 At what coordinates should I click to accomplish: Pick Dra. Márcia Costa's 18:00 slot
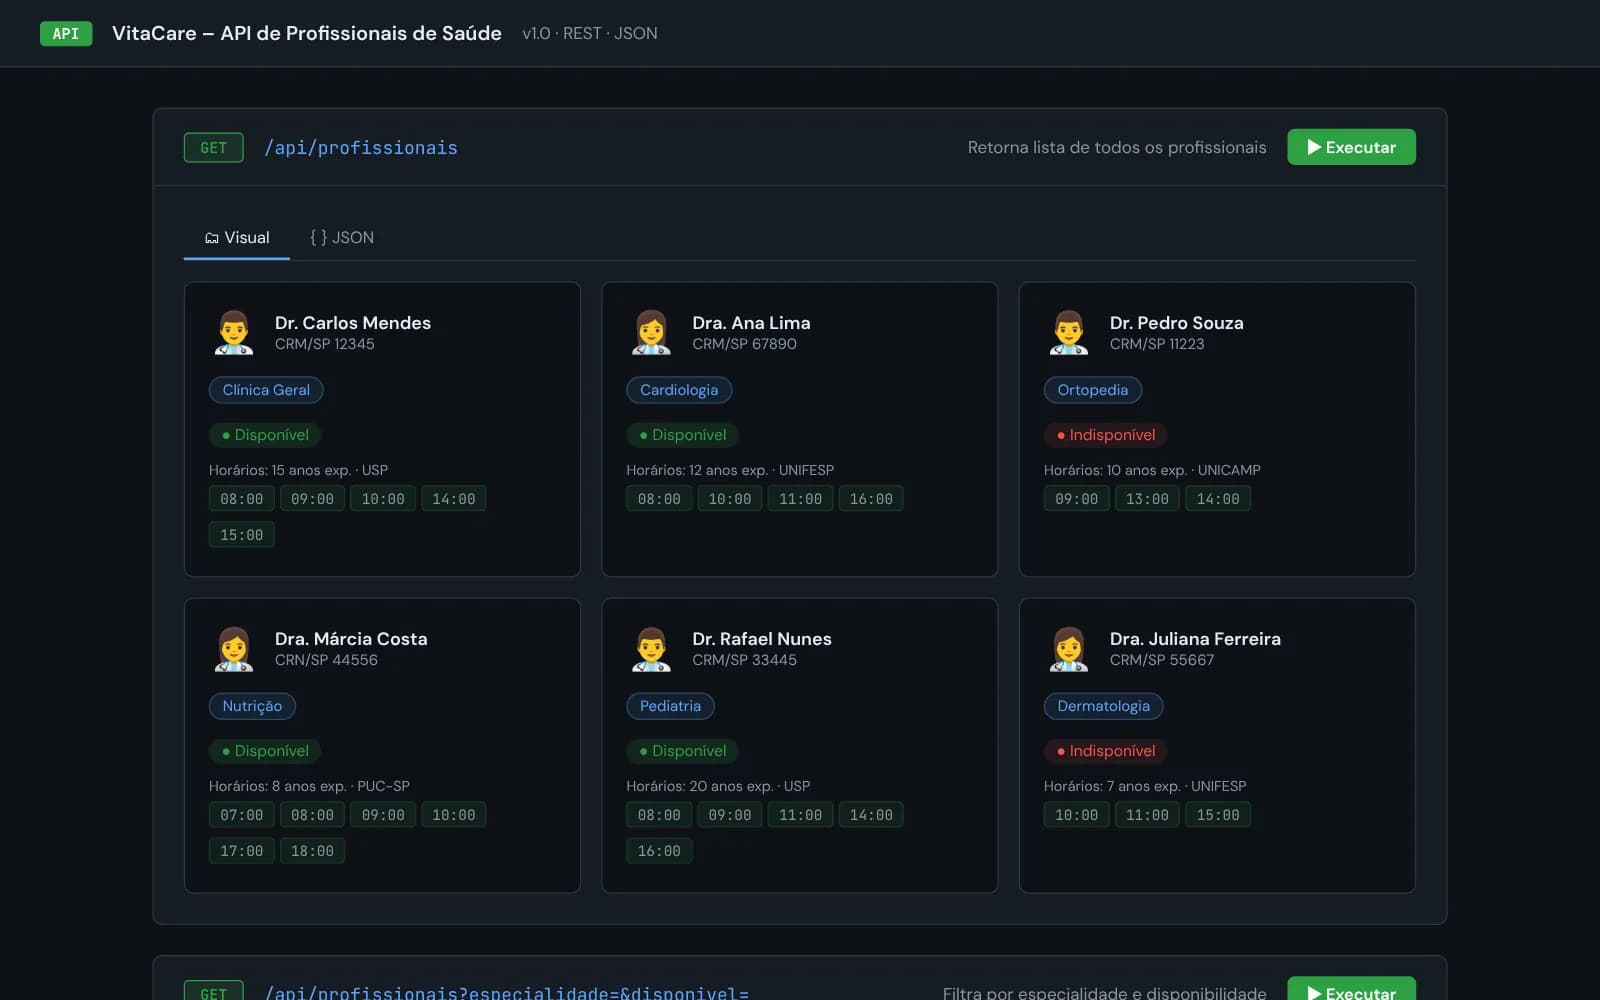[312, 851]
